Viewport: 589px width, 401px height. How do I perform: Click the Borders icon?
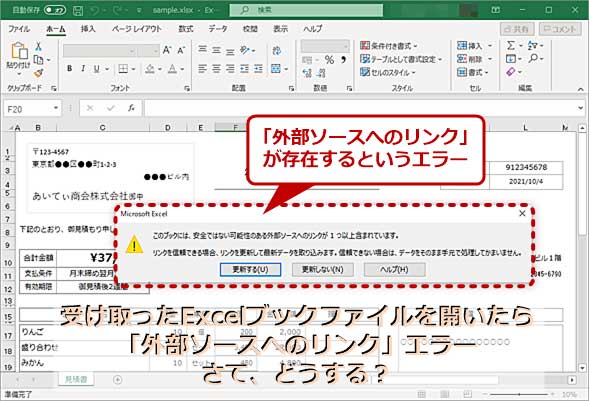tap(123, 69)
